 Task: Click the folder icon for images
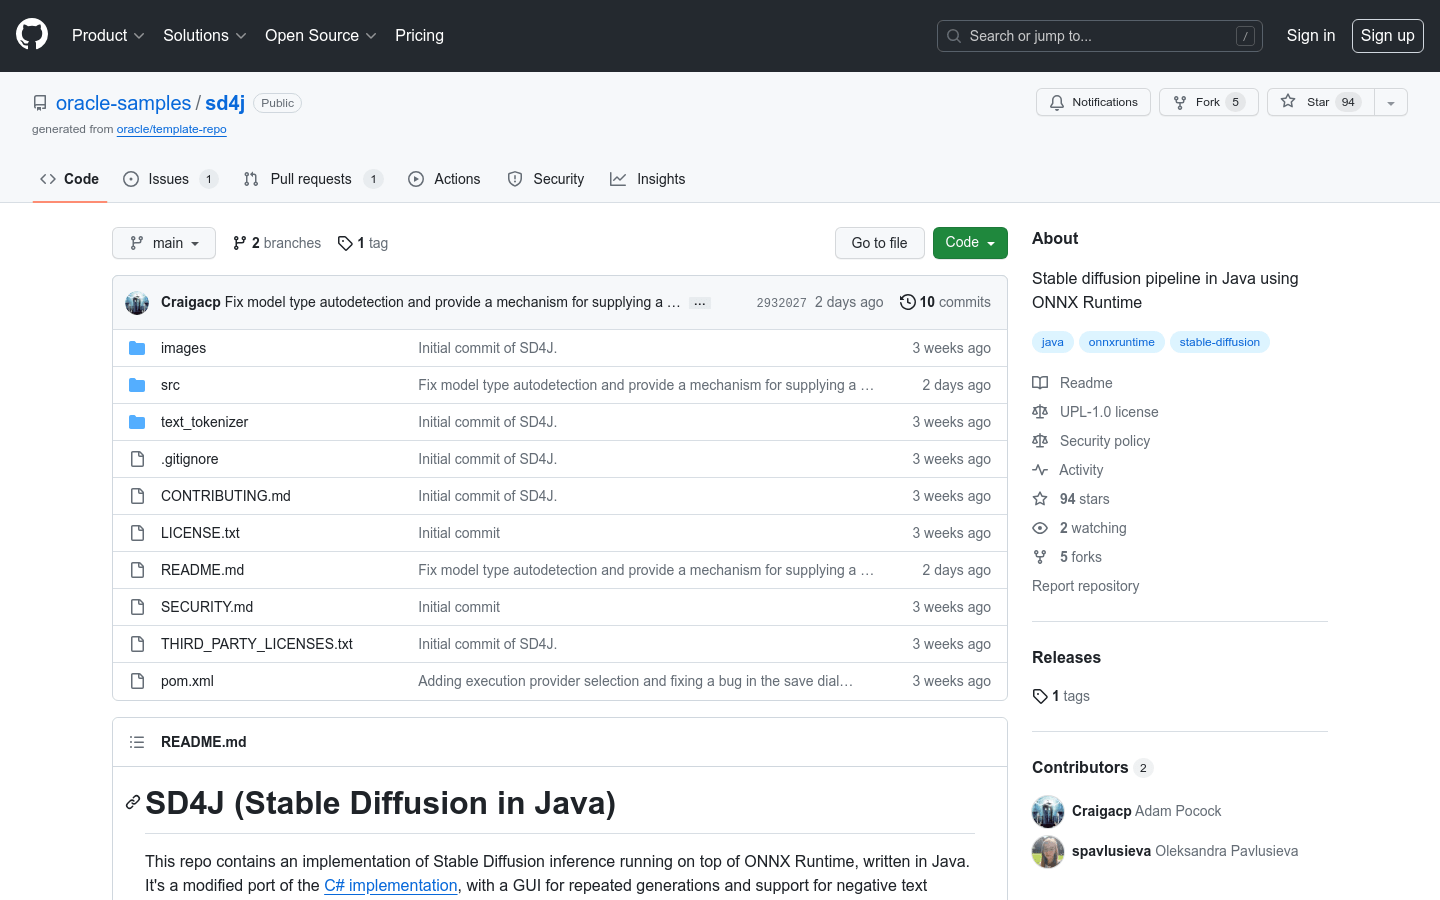click(137, 348)
